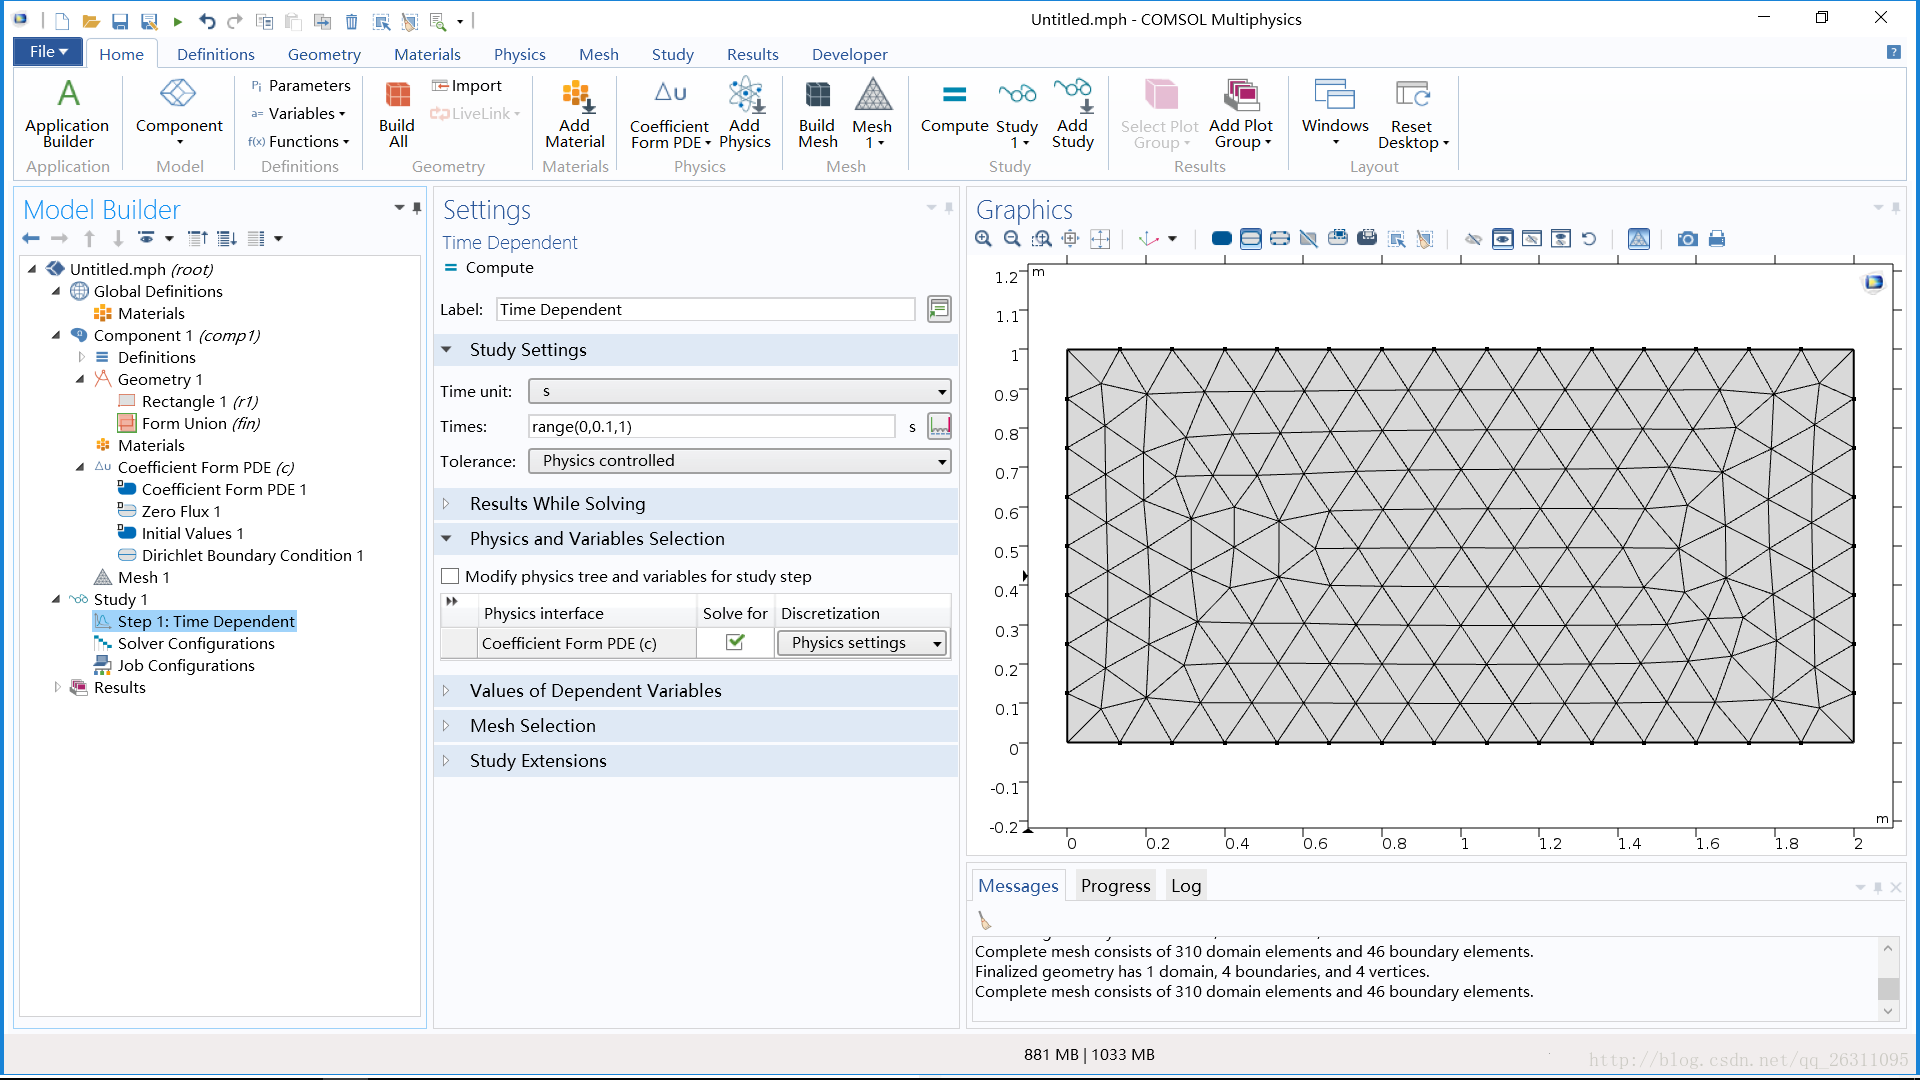Screen dimensions: 1920x1080
Task: Expand the Results tree node
Action: [57, 687]
